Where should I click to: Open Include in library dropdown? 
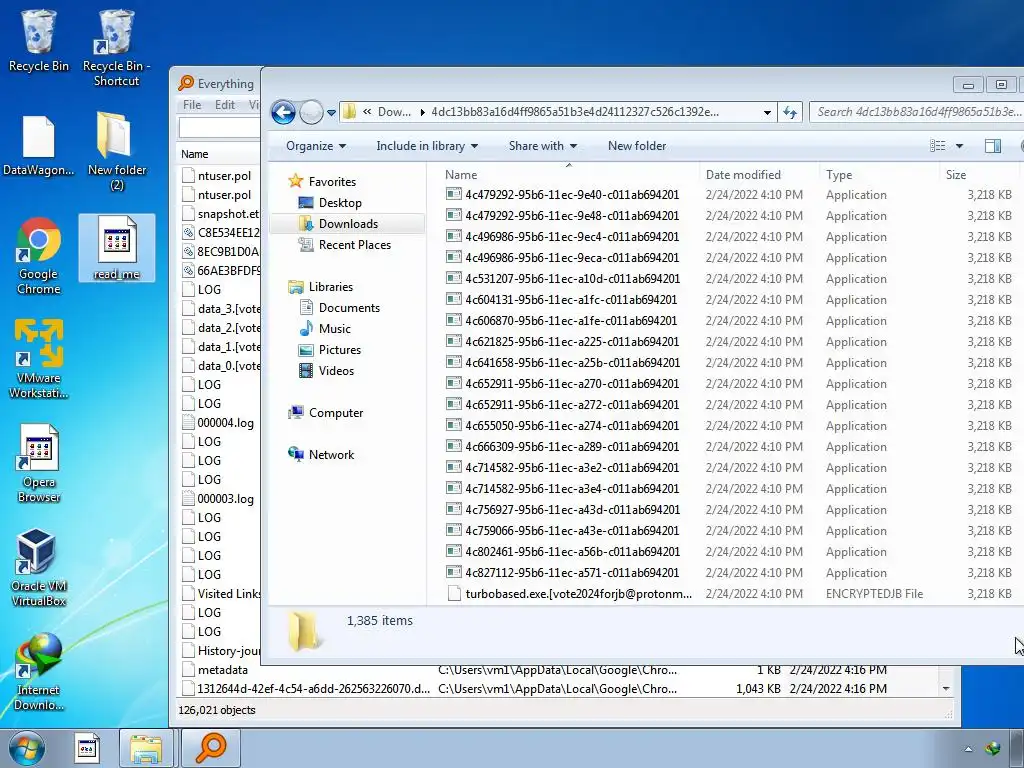pos(427,146)
